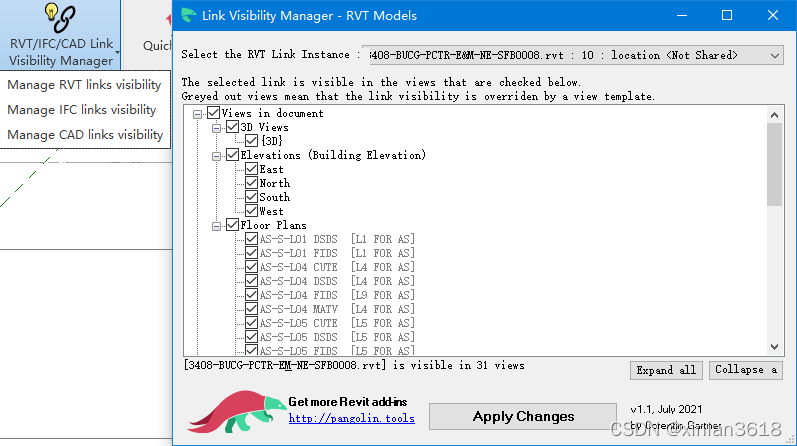Uncheck the North elevation checkbox
The height and width of the screenshot is (446, 797).
(251, 183)
